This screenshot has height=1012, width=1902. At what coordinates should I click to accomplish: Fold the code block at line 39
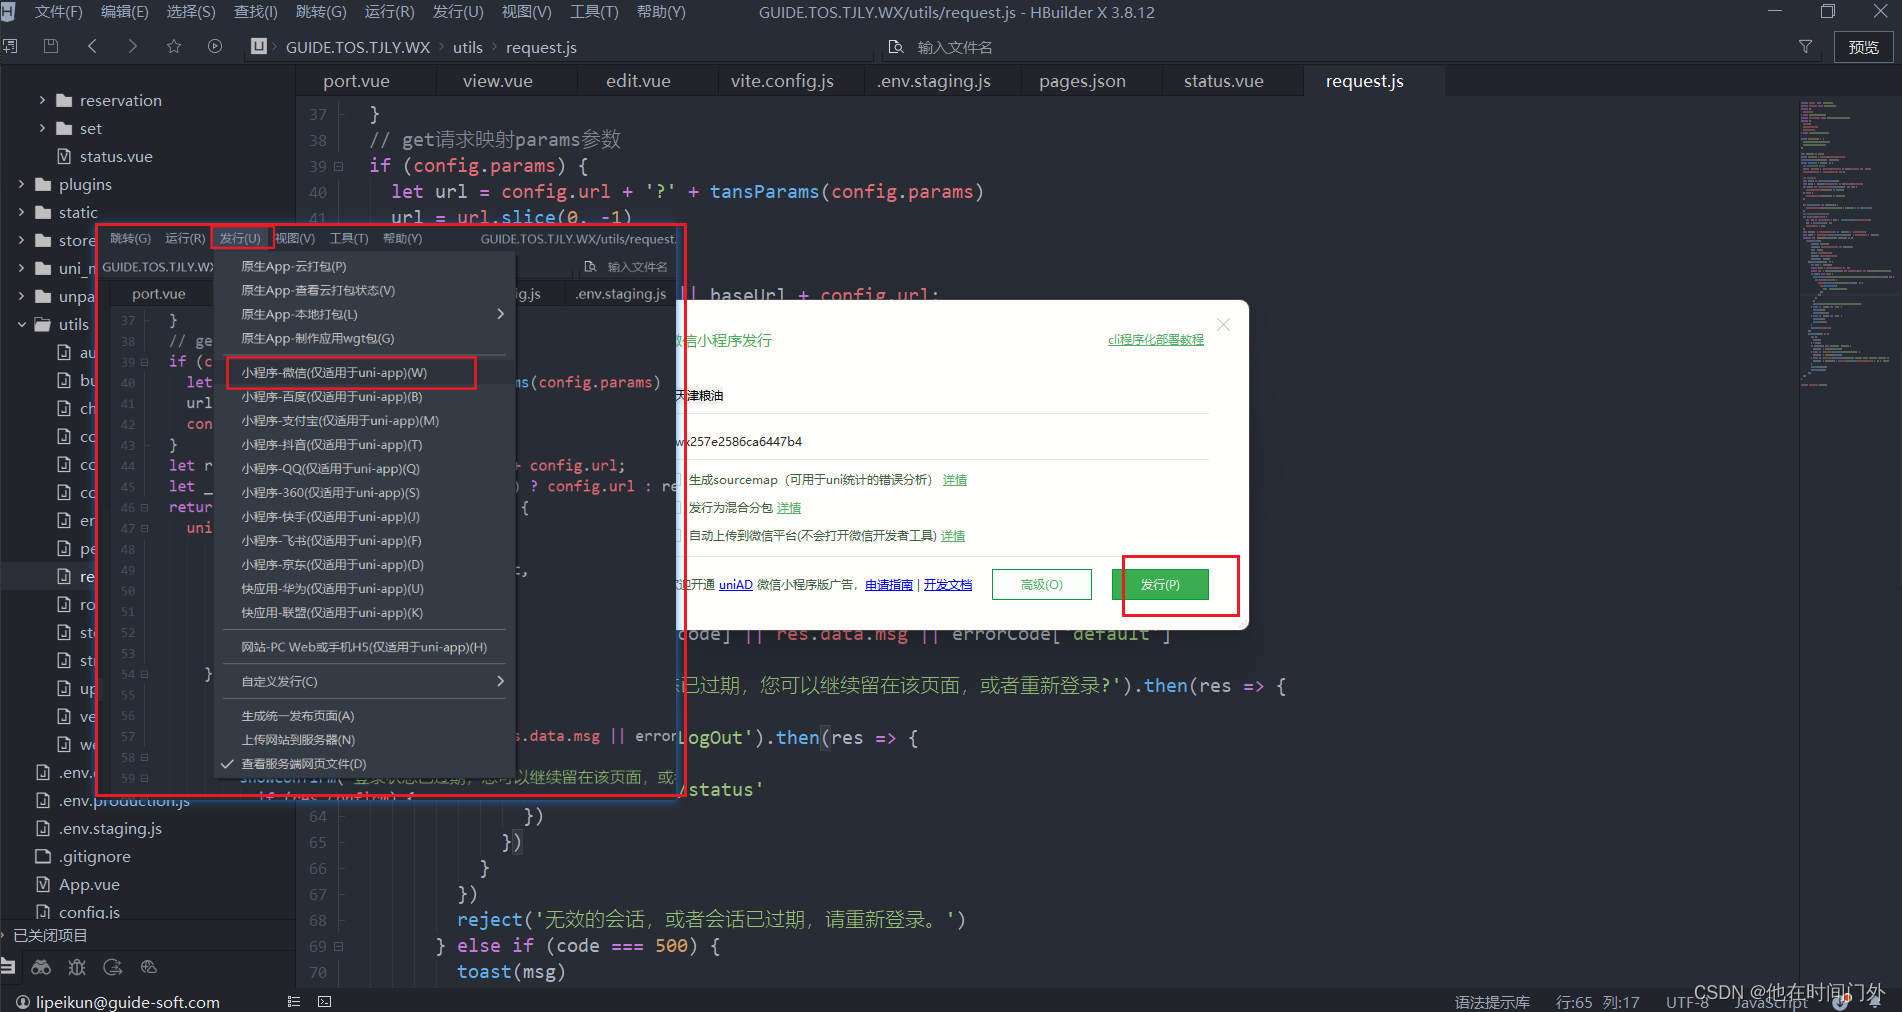[338, 166]
